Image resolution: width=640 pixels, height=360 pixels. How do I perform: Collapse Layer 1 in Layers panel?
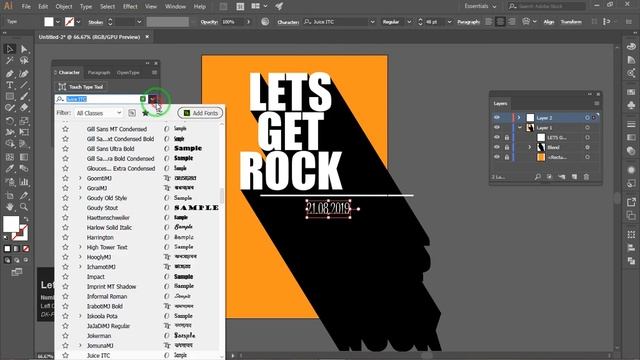pos(519,127)
